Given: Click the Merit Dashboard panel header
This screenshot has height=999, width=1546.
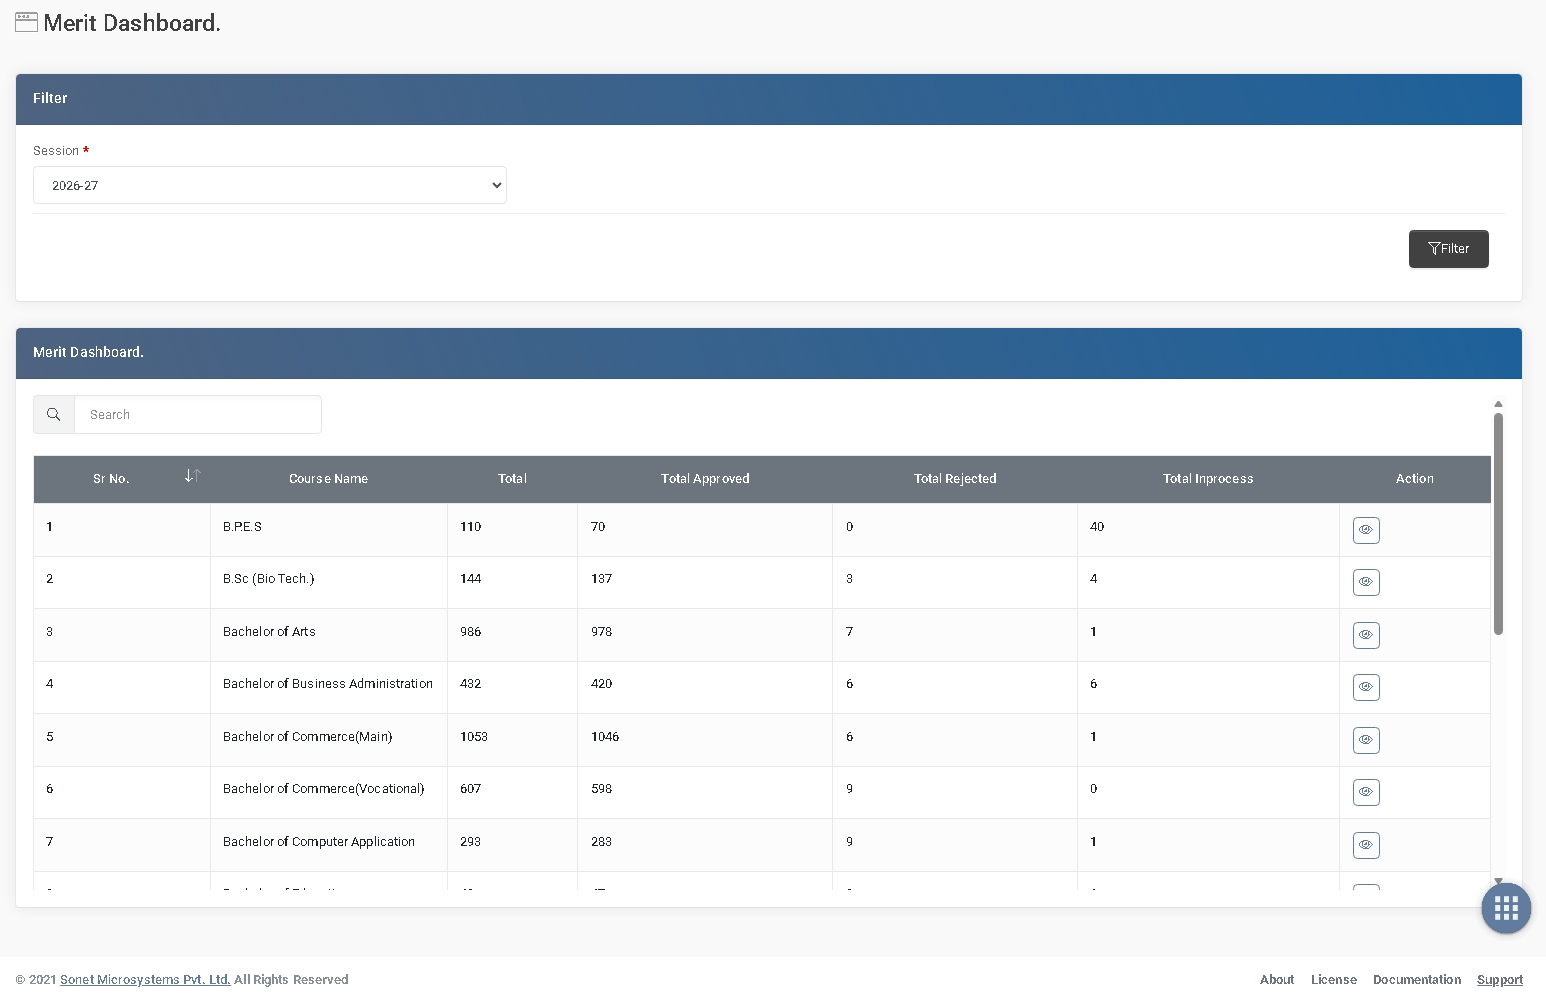Looking at the screenshot, I should click(x=769, y=353).
